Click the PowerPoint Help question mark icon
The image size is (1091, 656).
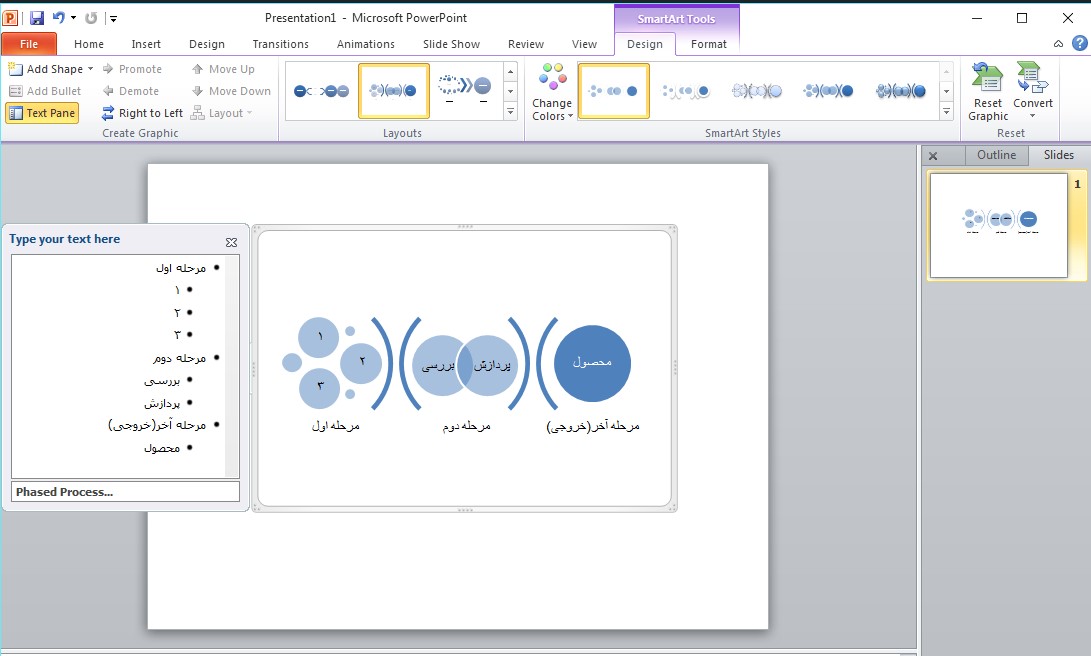click(x=1080, y=43)
